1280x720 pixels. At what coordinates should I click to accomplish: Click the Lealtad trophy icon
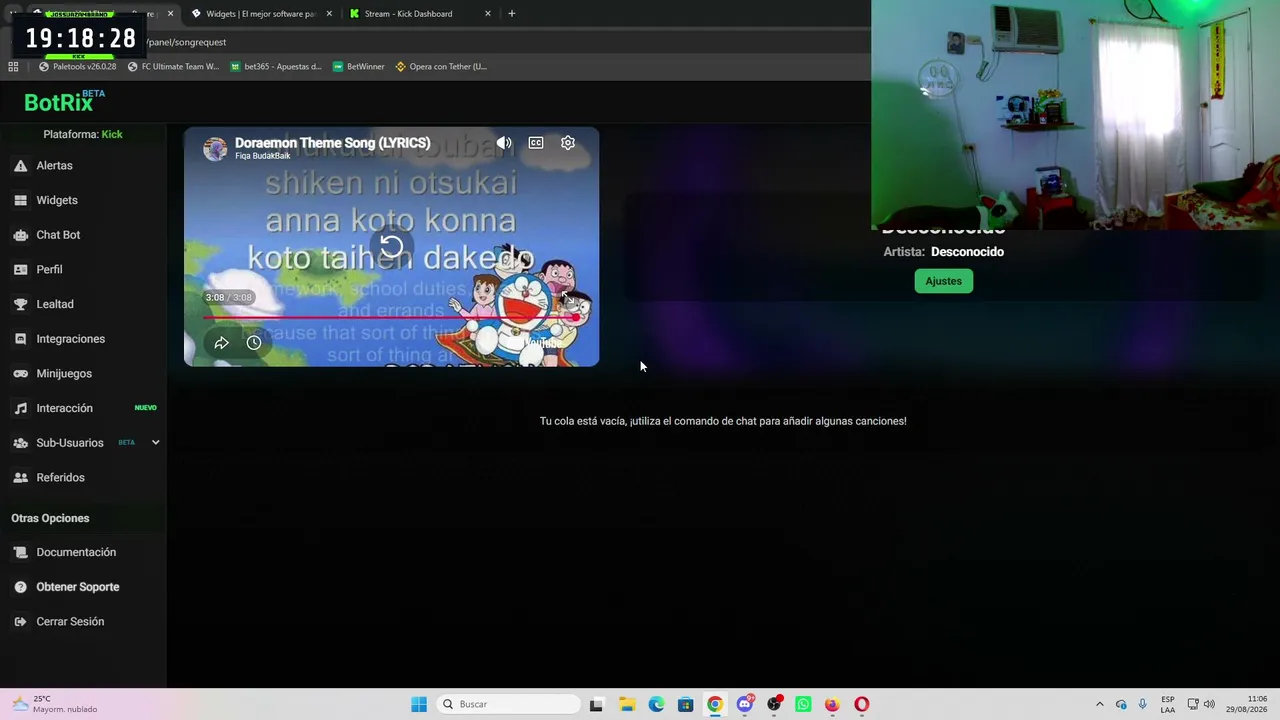point(20,304)
